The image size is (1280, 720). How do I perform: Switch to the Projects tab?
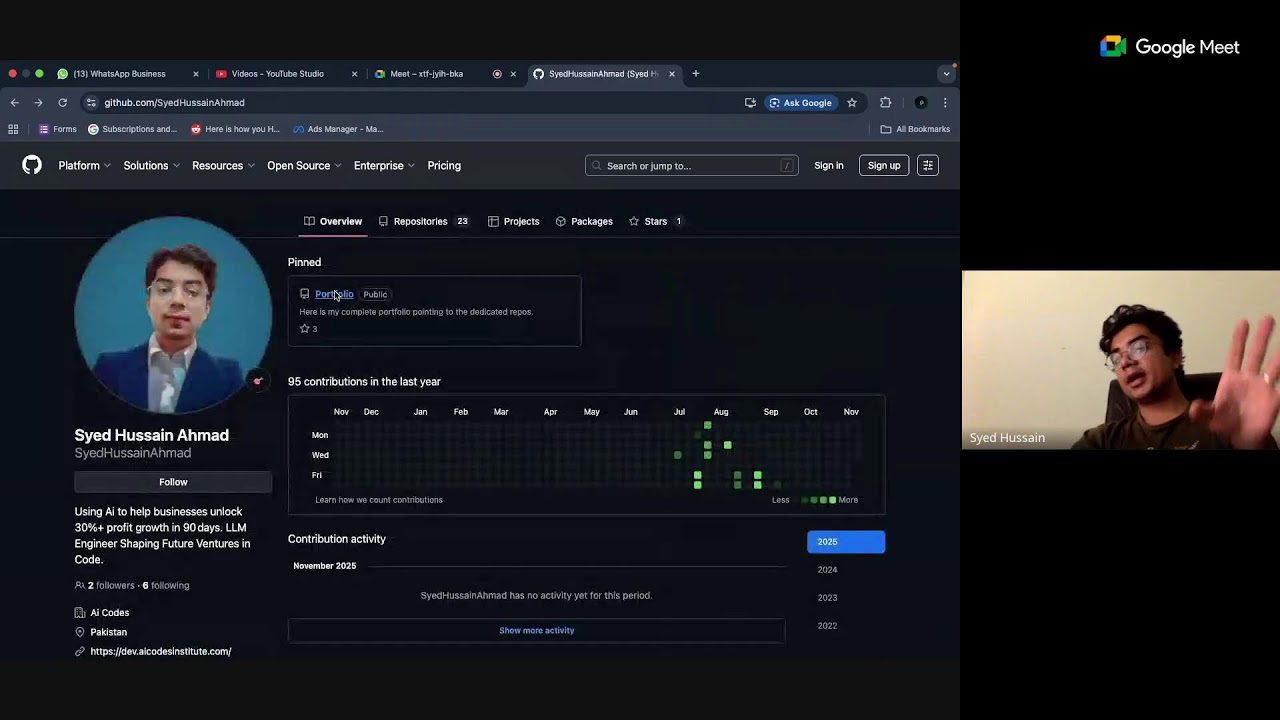(513, 221)
